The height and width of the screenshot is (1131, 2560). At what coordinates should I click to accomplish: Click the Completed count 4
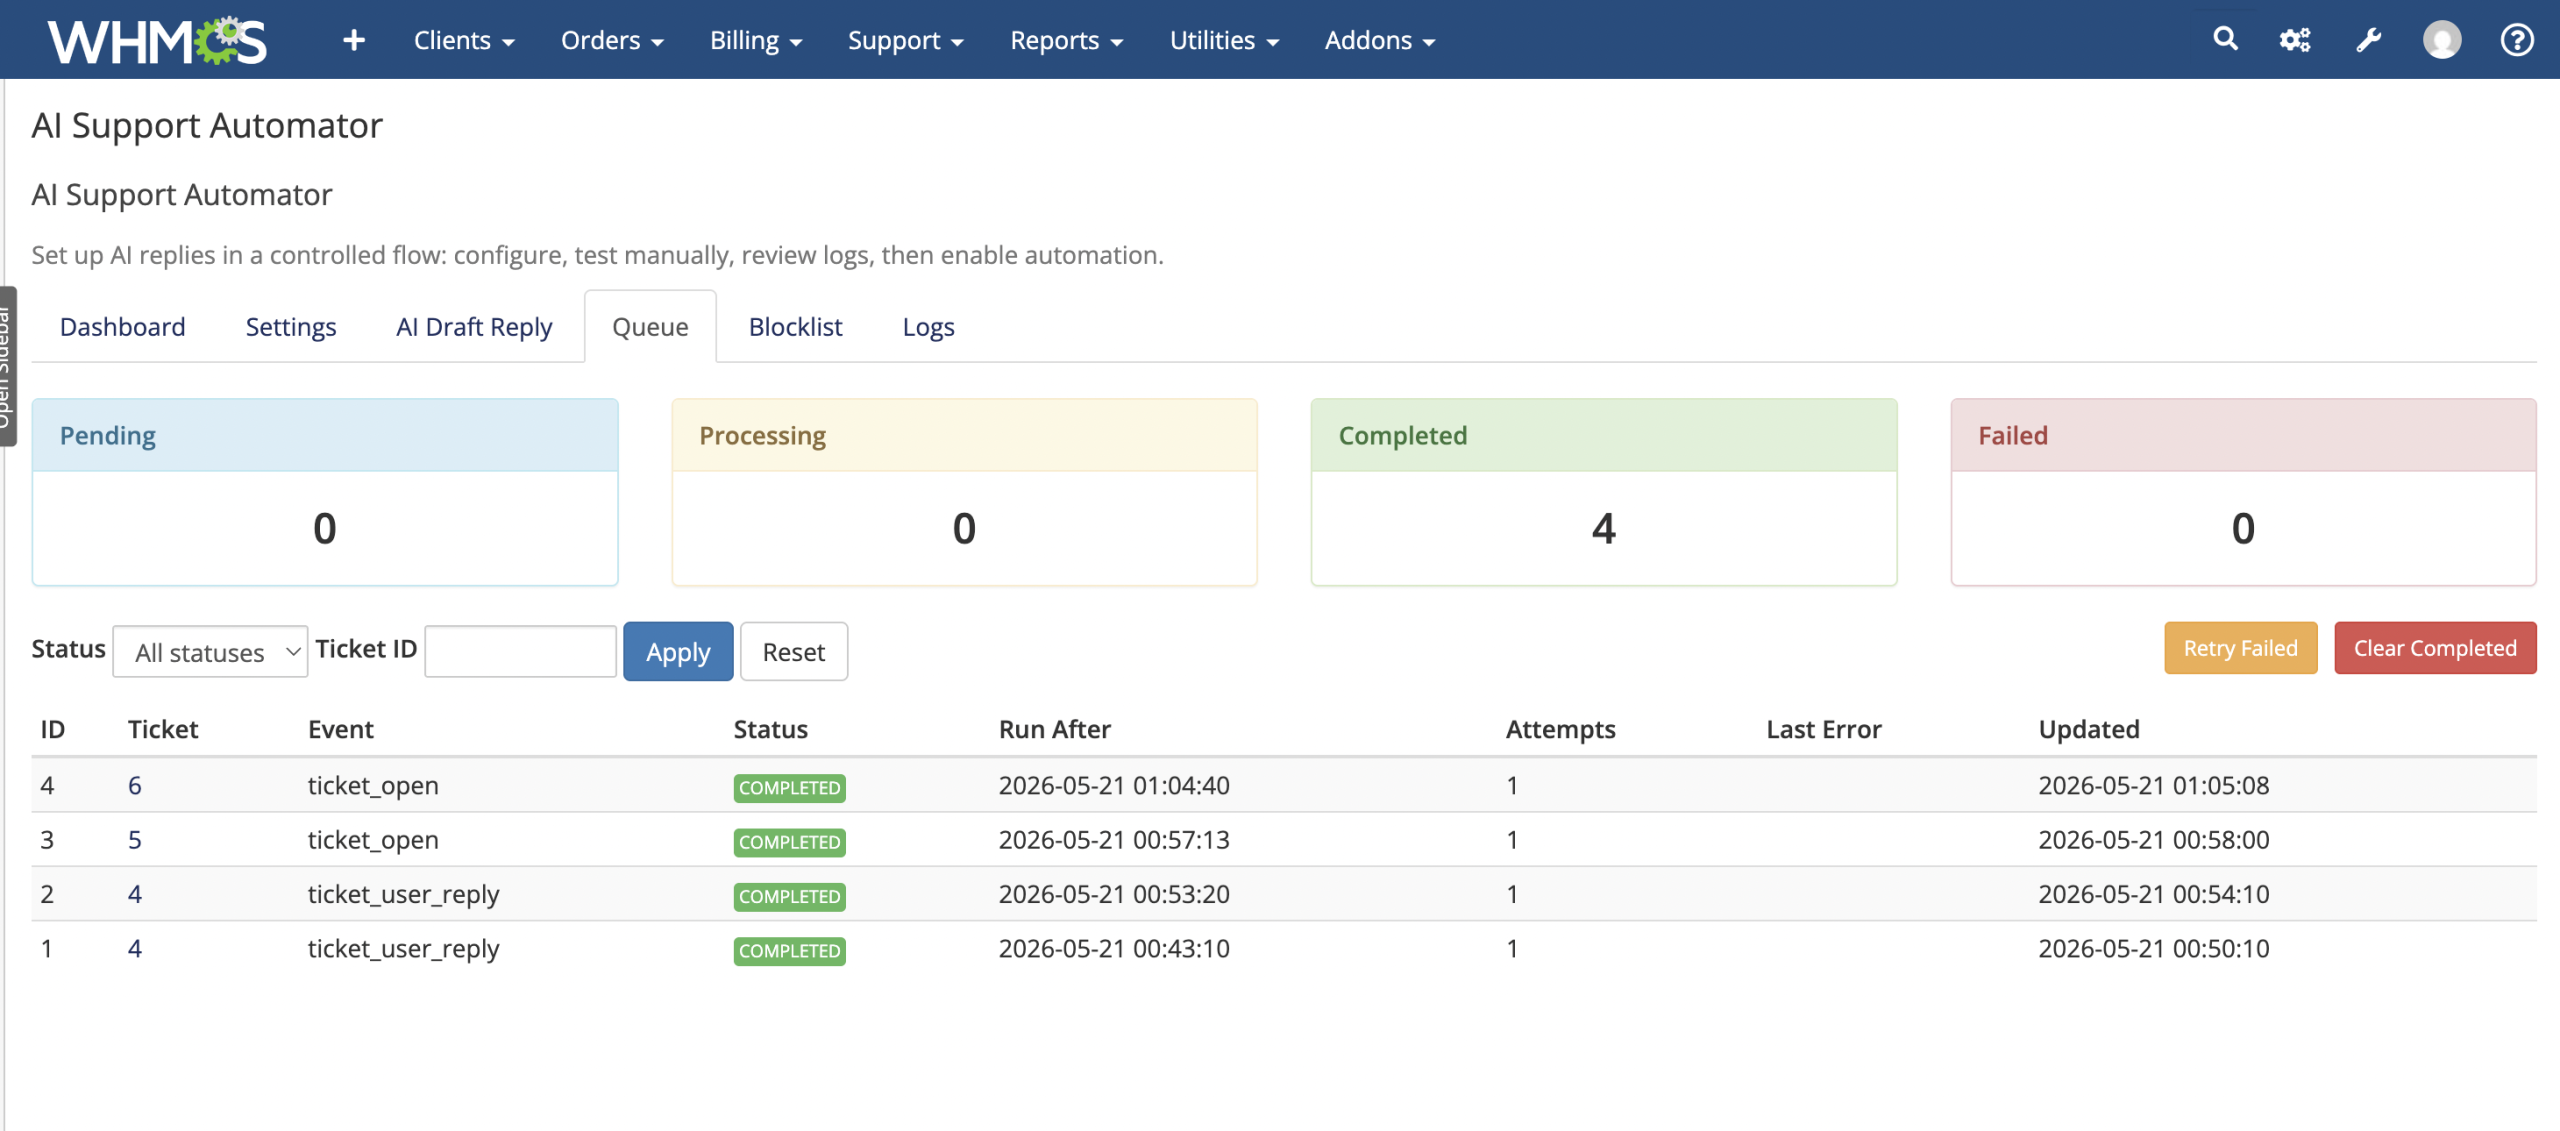coord(1604,528)
